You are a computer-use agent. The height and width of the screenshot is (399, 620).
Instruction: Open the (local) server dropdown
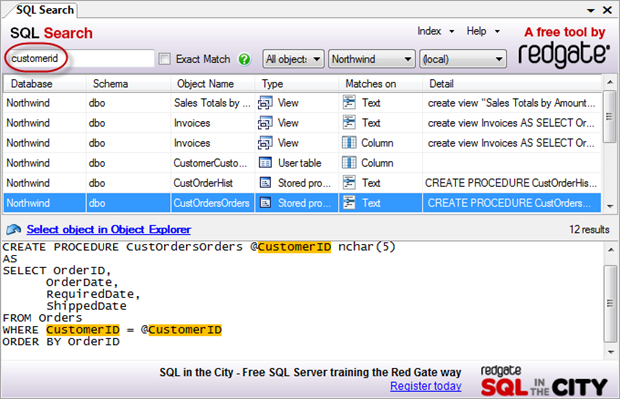click(463, 59)
